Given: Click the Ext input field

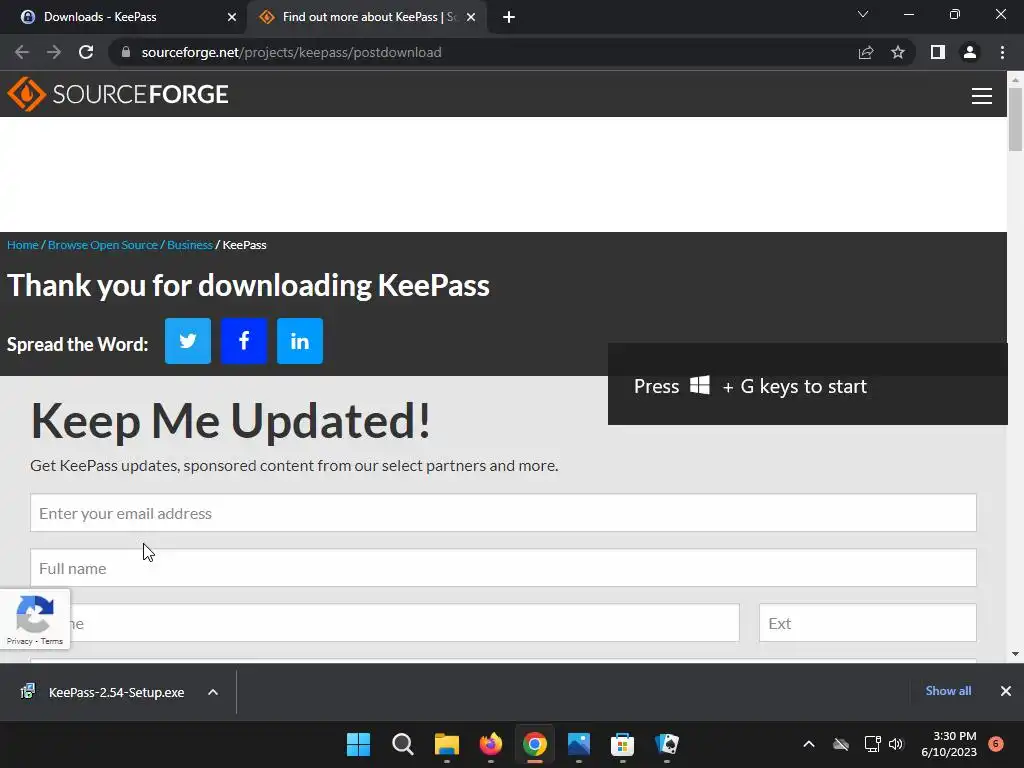Looking at the screenshot, I should click(x=868, y=622).
